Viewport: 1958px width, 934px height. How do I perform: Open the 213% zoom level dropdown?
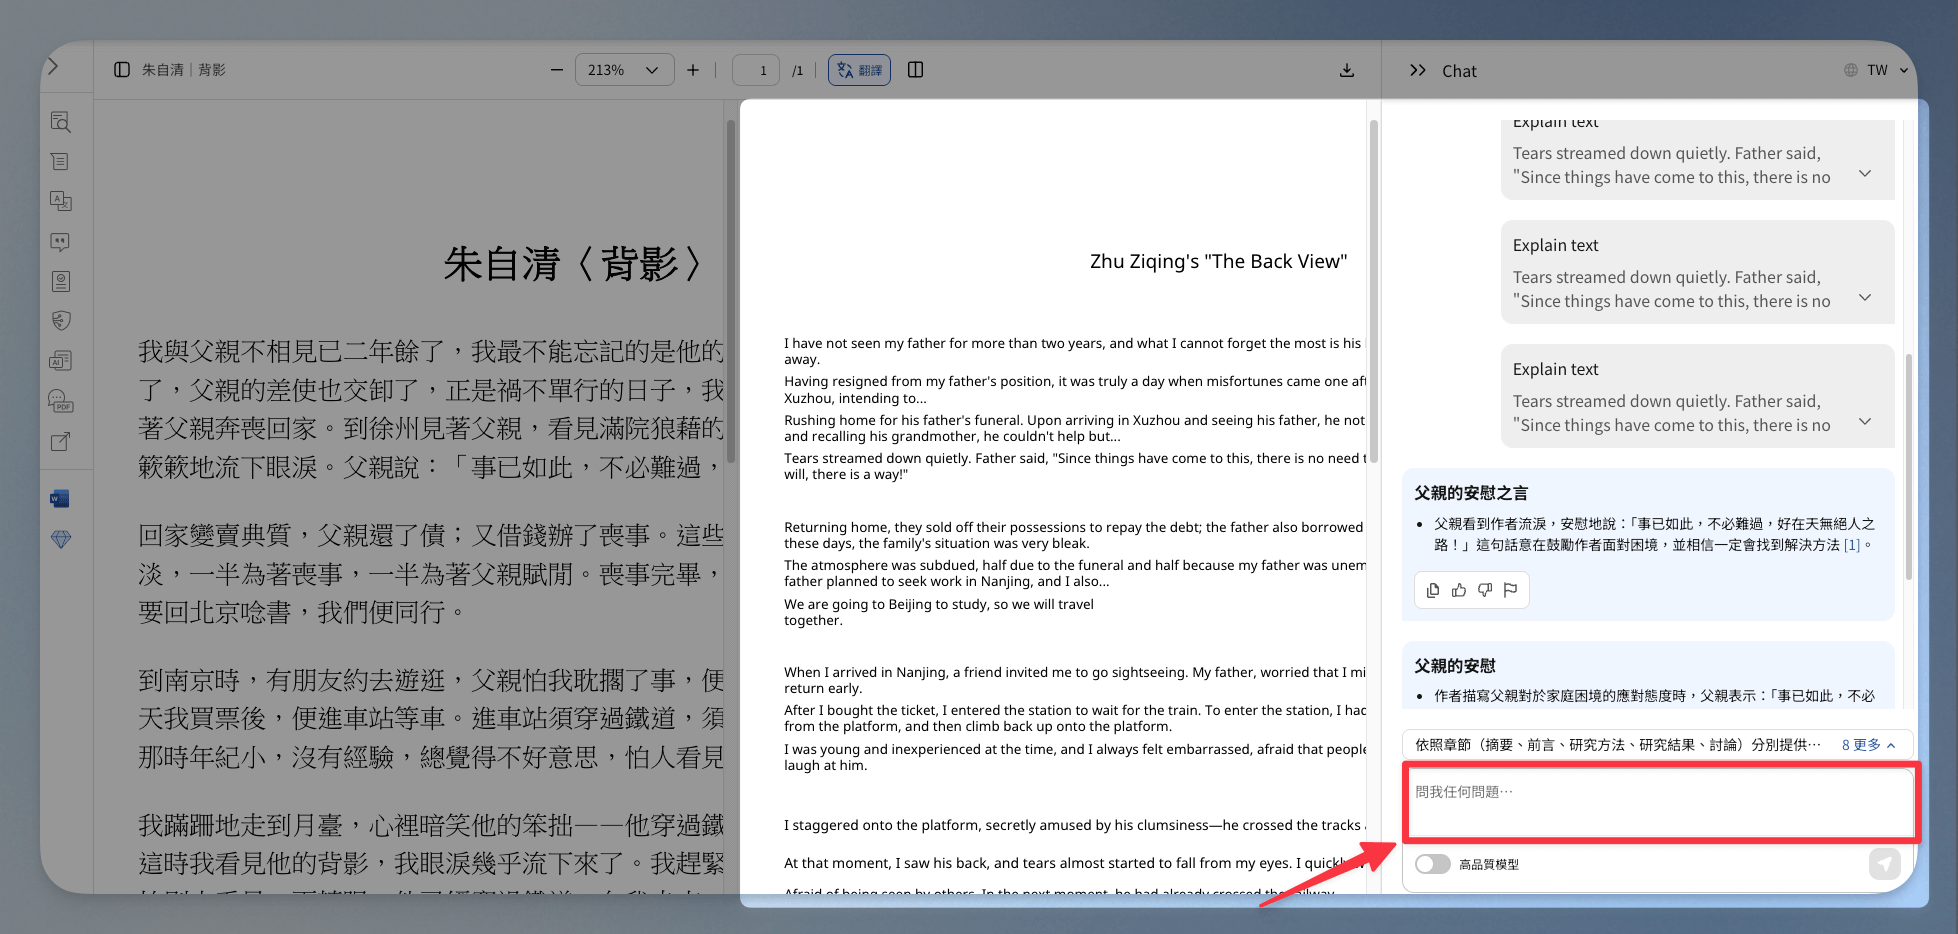(x=625, y=70)
